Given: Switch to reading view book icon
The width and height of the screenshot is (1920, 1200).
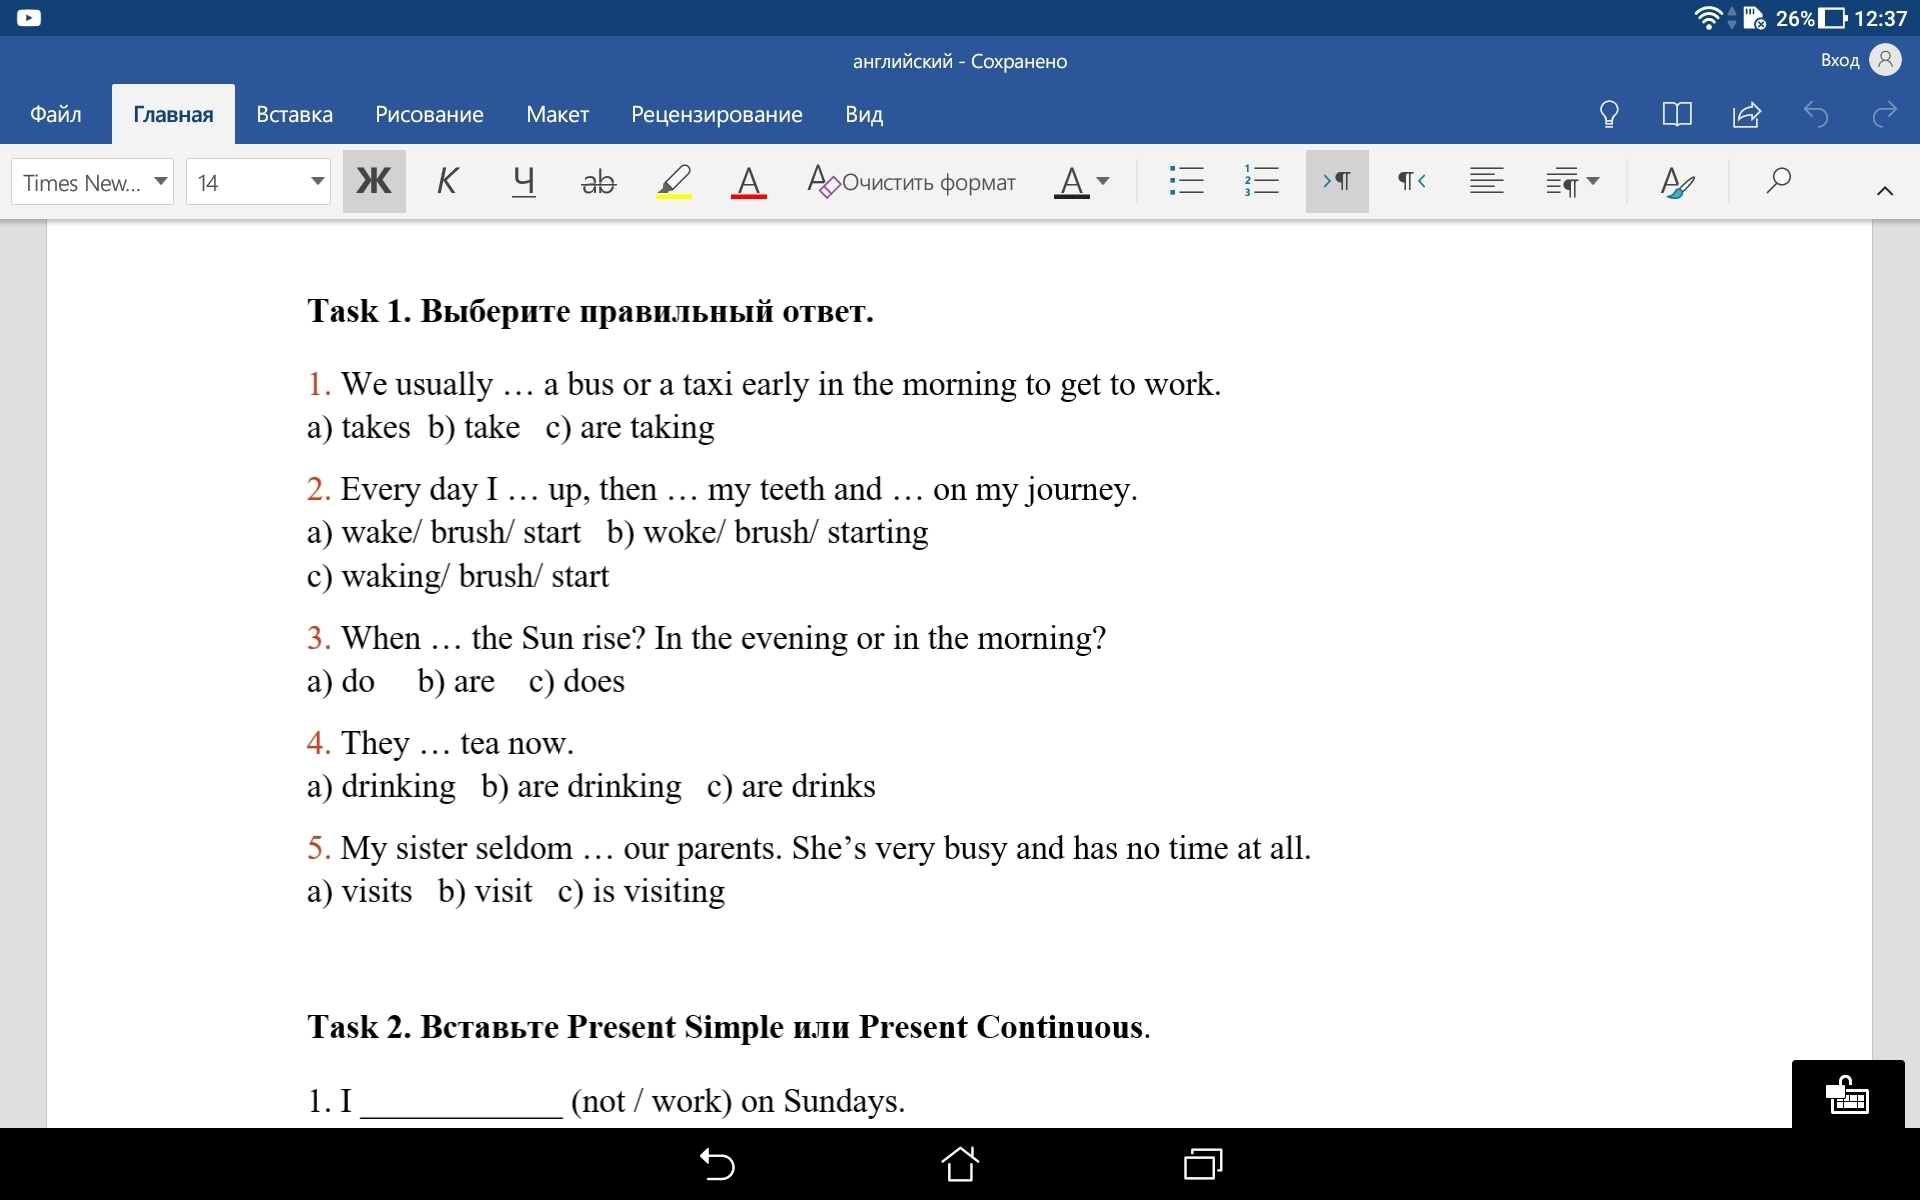Looking at the screenshot, I should 1677,114.
